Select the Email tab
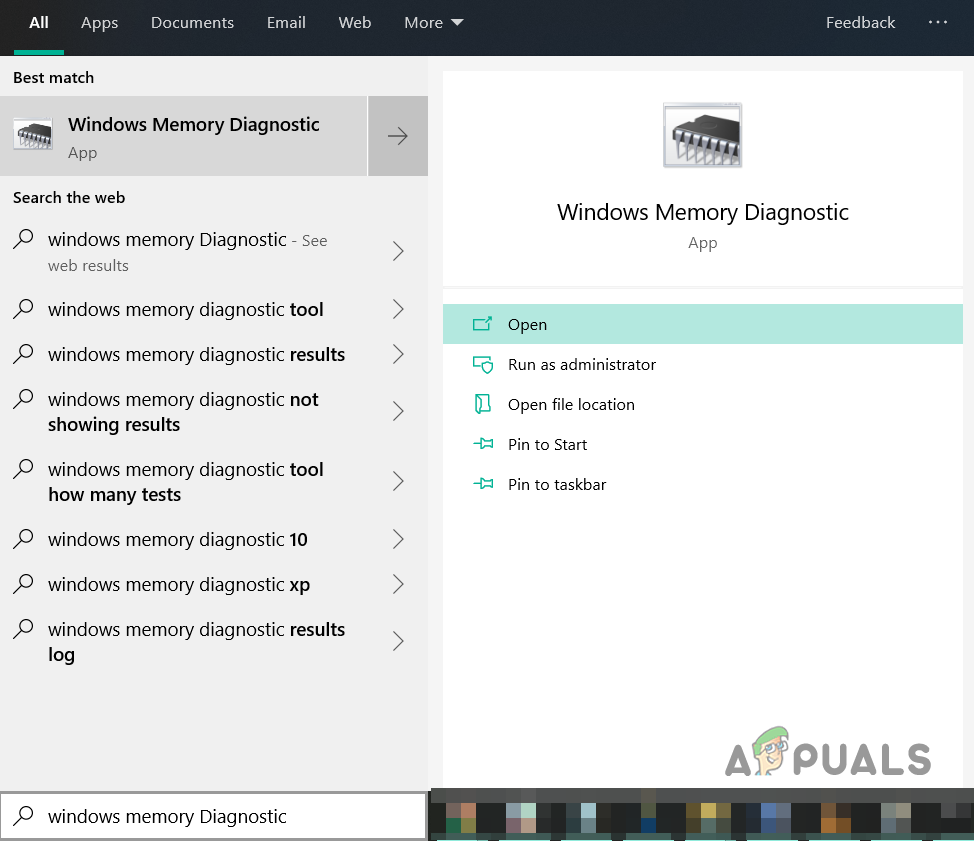This screenshot has height=842, width=974. pos(286,23)
